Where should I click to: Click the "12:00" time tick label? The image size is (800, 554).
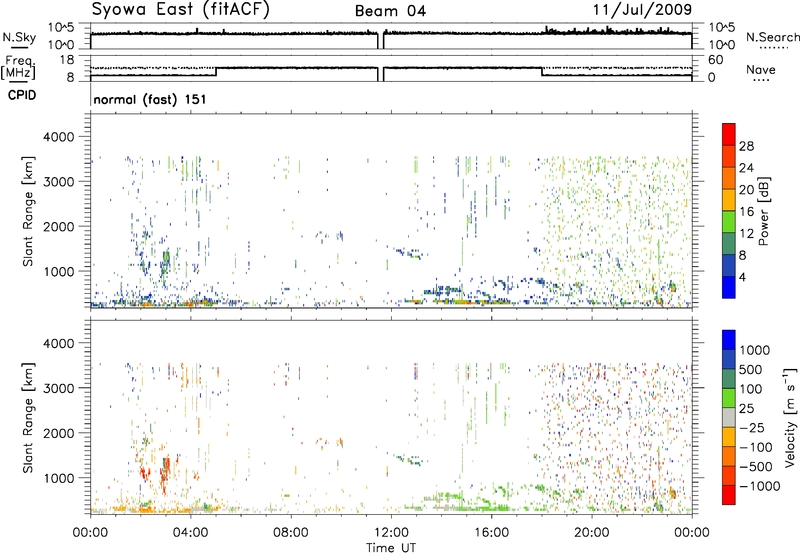391,533
